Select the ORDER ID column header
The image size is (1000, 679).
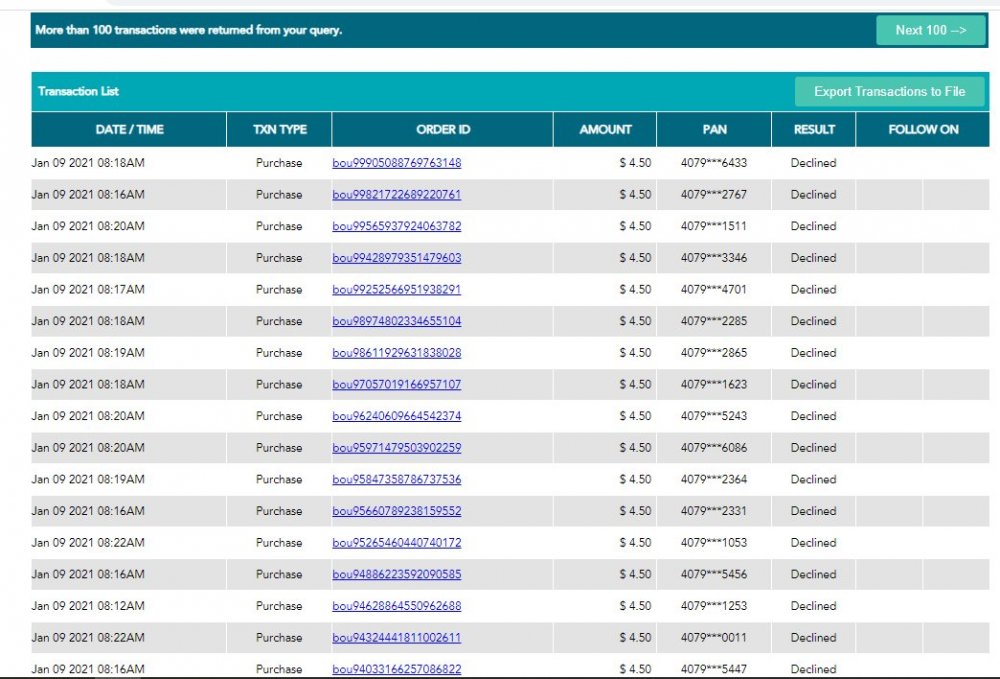443,130
